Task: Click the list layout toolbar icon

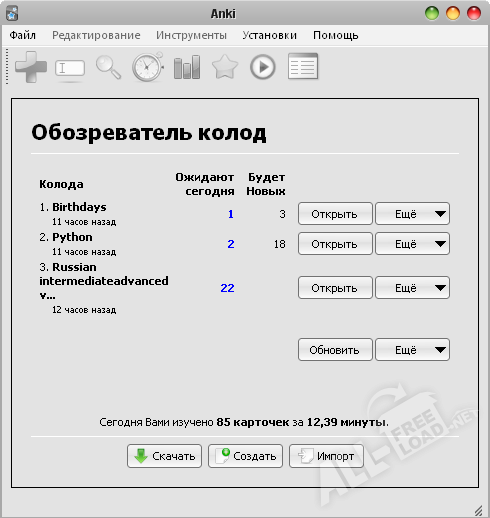Action: [x=303, y=66]
